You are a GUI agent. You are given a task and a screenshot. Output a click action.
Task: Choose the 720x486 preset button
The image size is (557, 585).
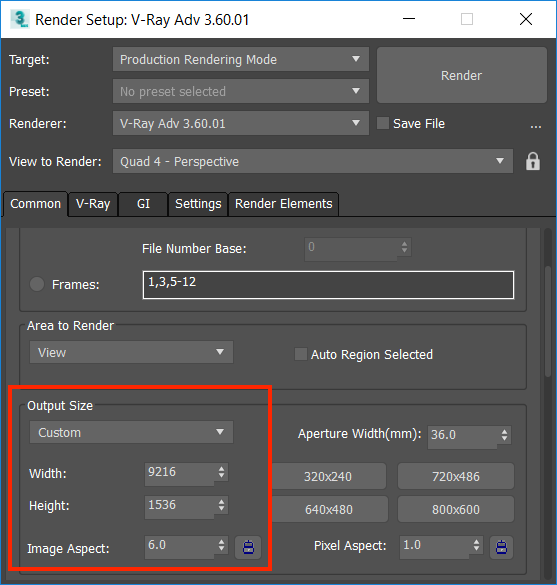tap(456, 476)
